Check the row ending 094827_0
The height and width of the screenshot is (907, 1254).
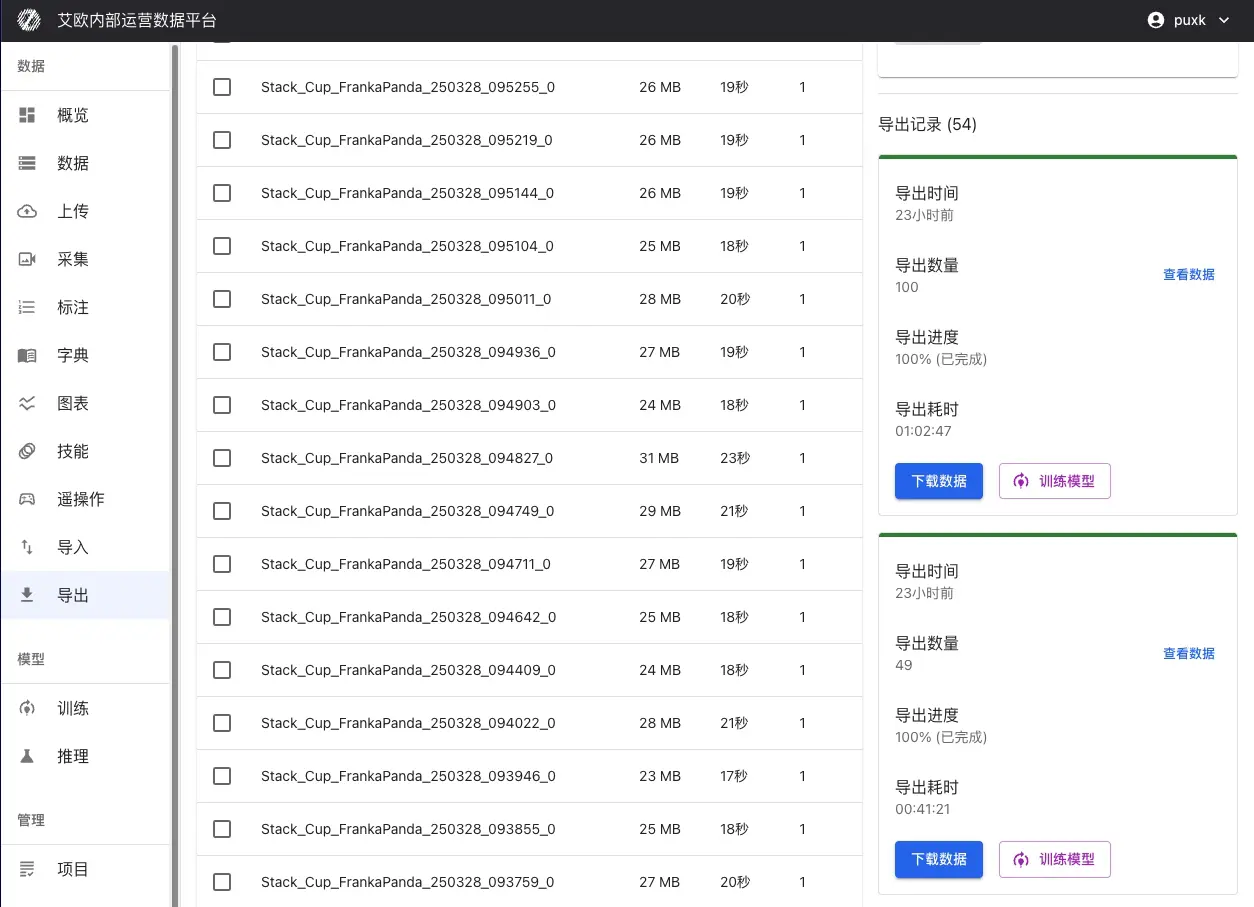click(222, 458)
